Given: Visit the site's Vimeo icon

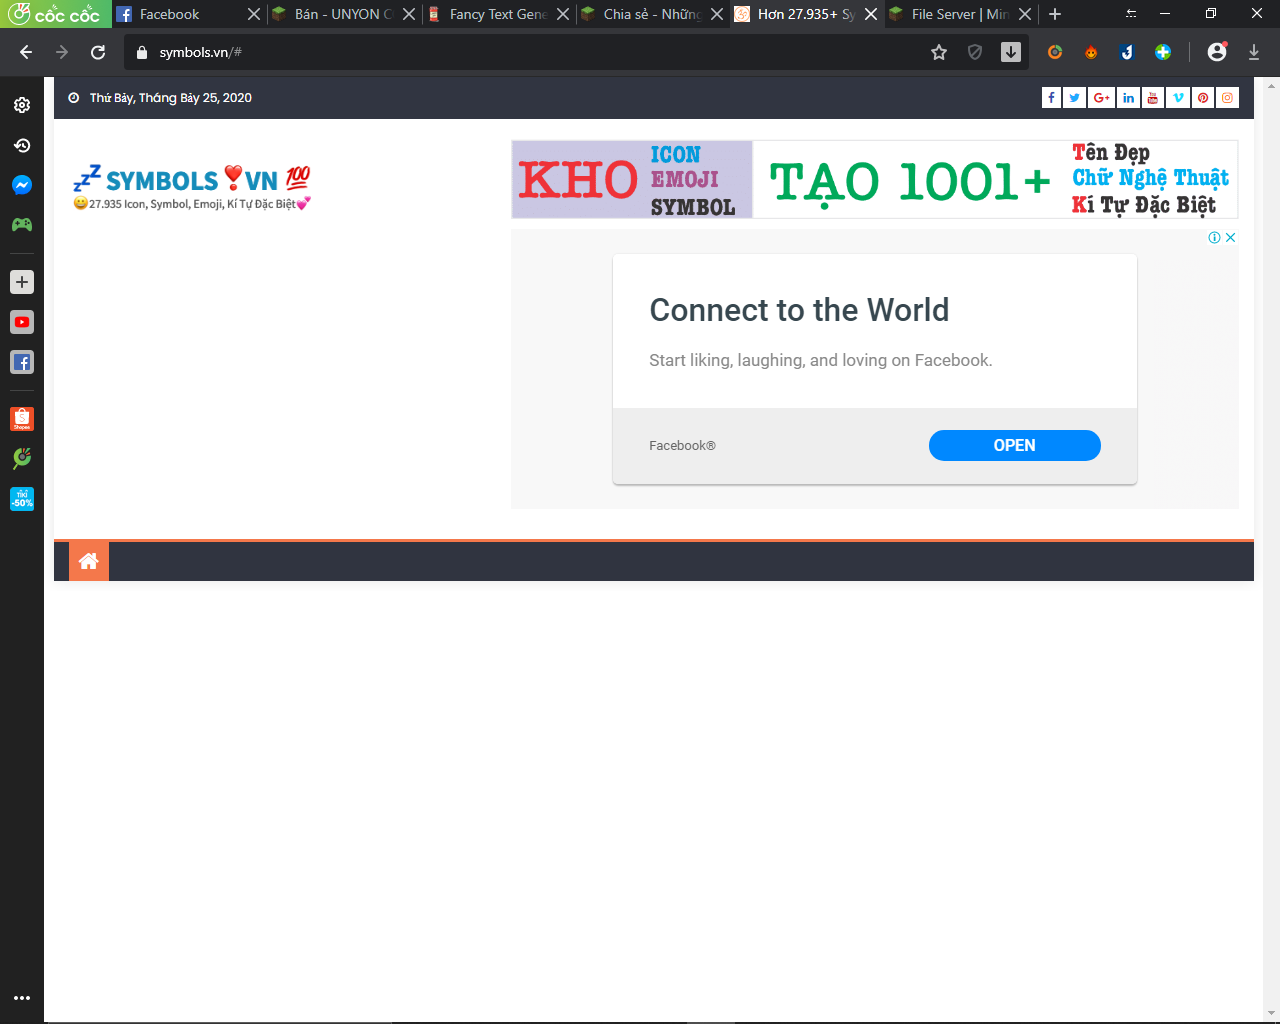Looking at the screenshot, I should click(1178, 97).
